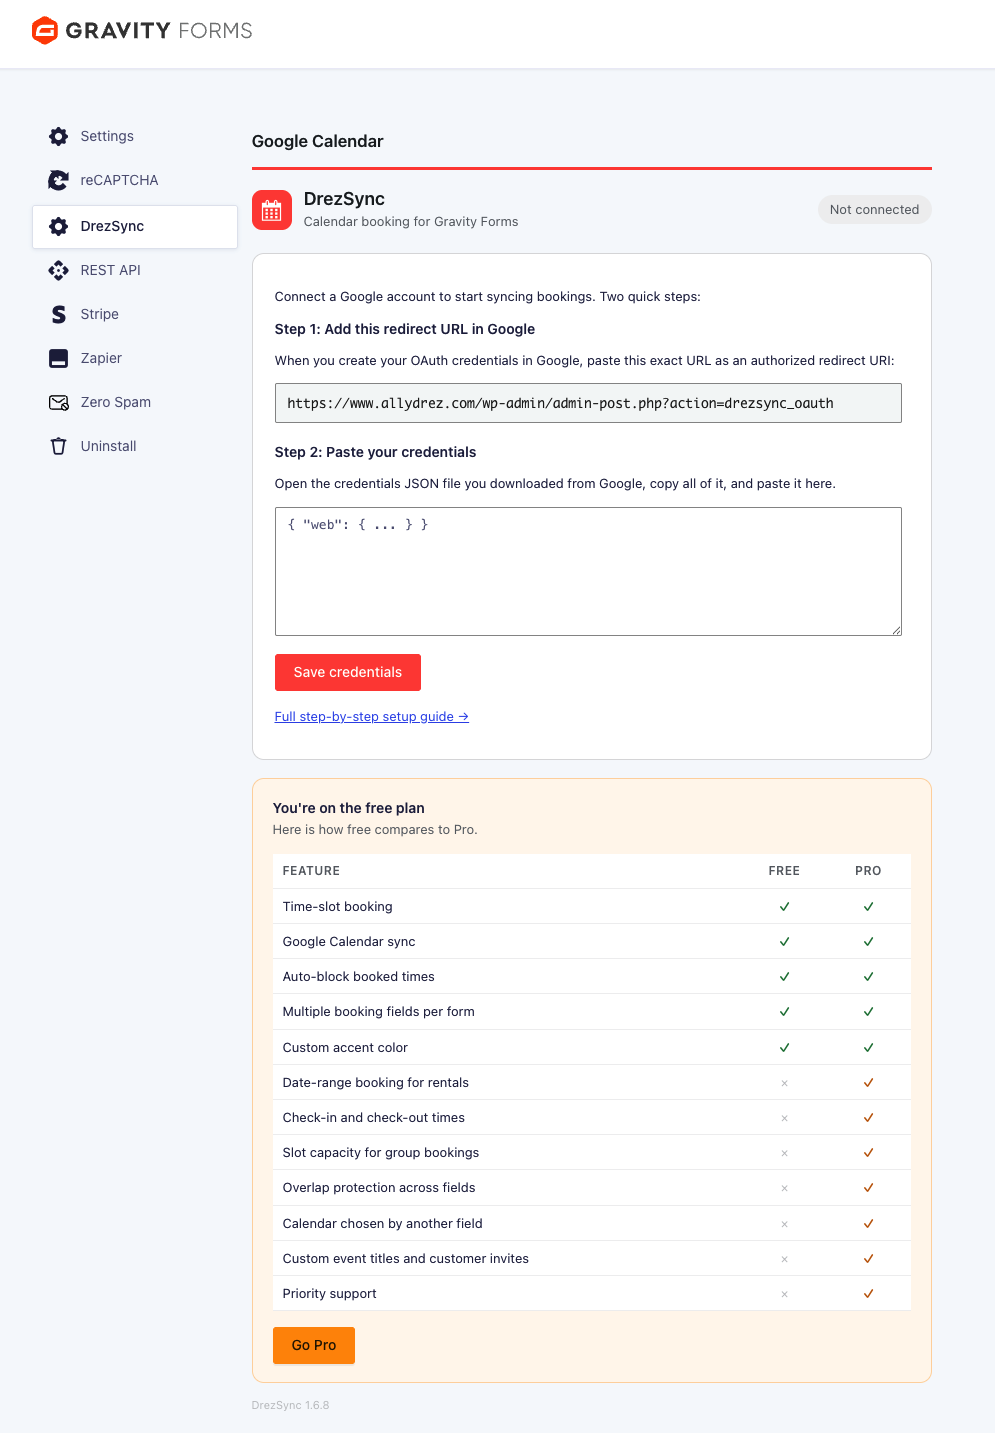Click 'Step 2: Paste your credentials' heading
This screenshot has height=1433, width=995.
tap(376, 452)
